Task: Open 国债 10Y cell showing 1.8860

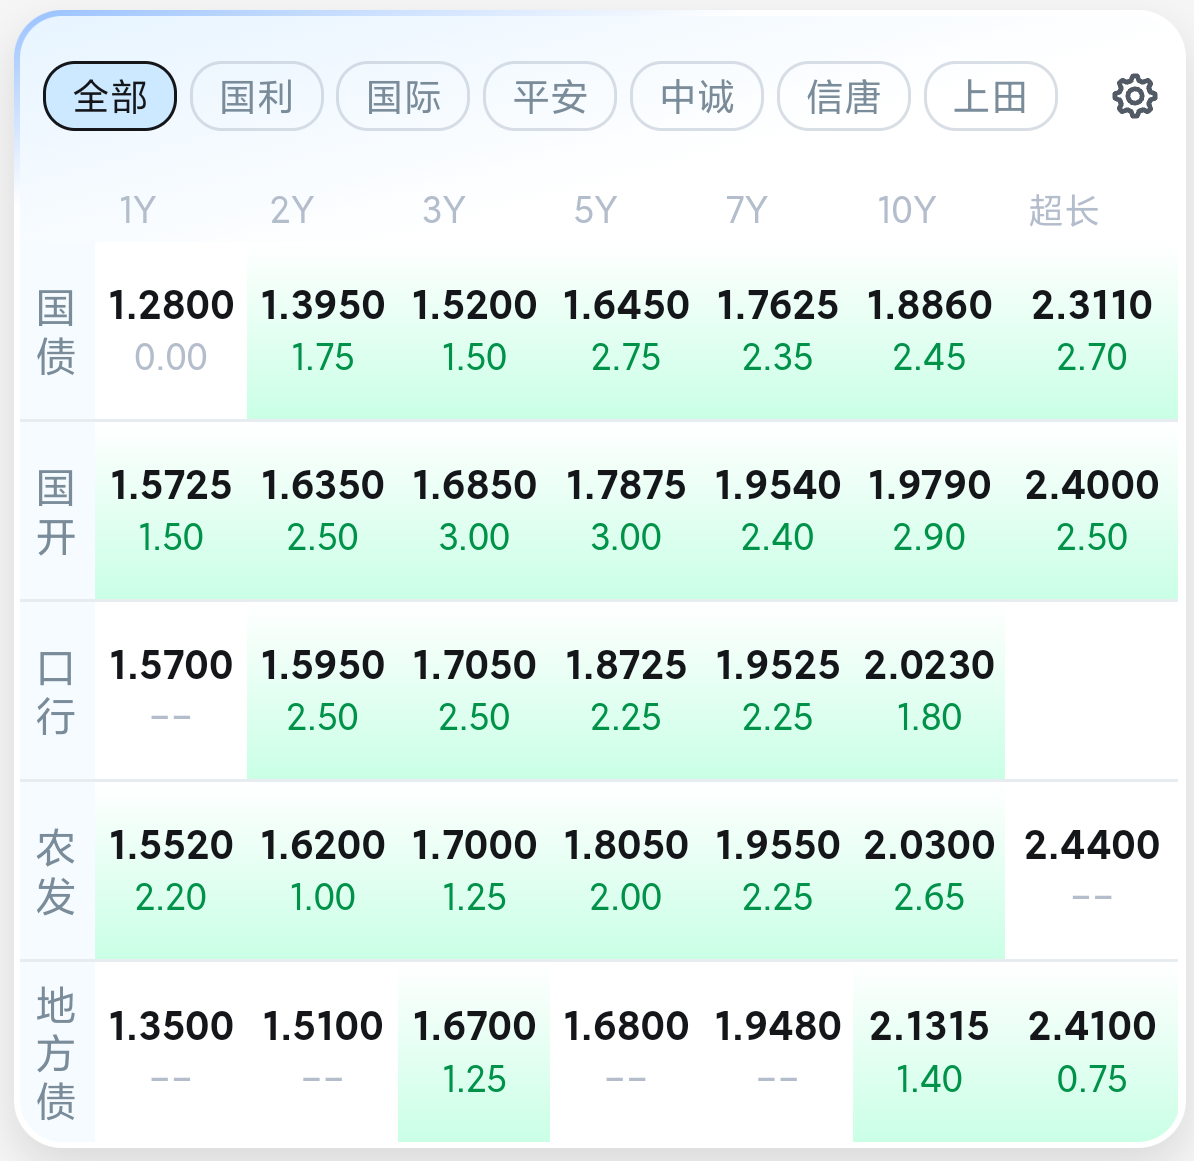Action: coord(929,330)
